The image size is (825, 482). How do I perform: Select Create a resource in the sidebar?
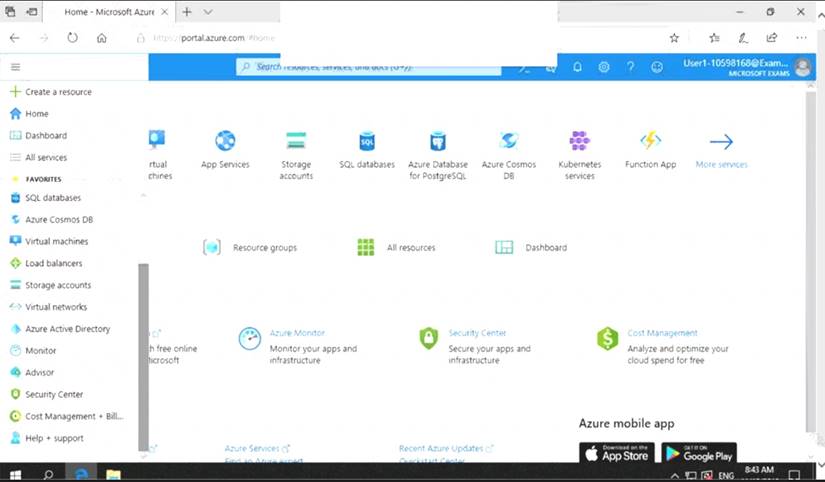click(51, 92)
